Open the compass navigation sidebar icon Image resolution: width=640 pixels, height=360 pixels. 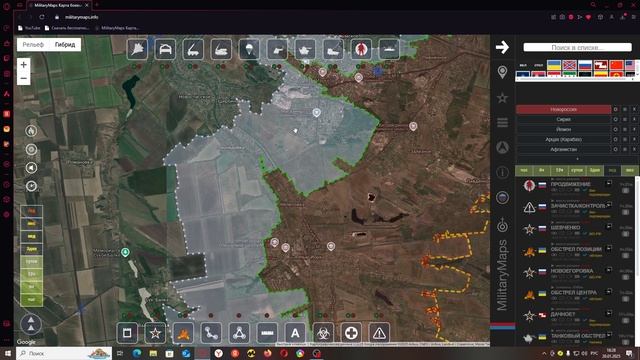coord(502,147)
